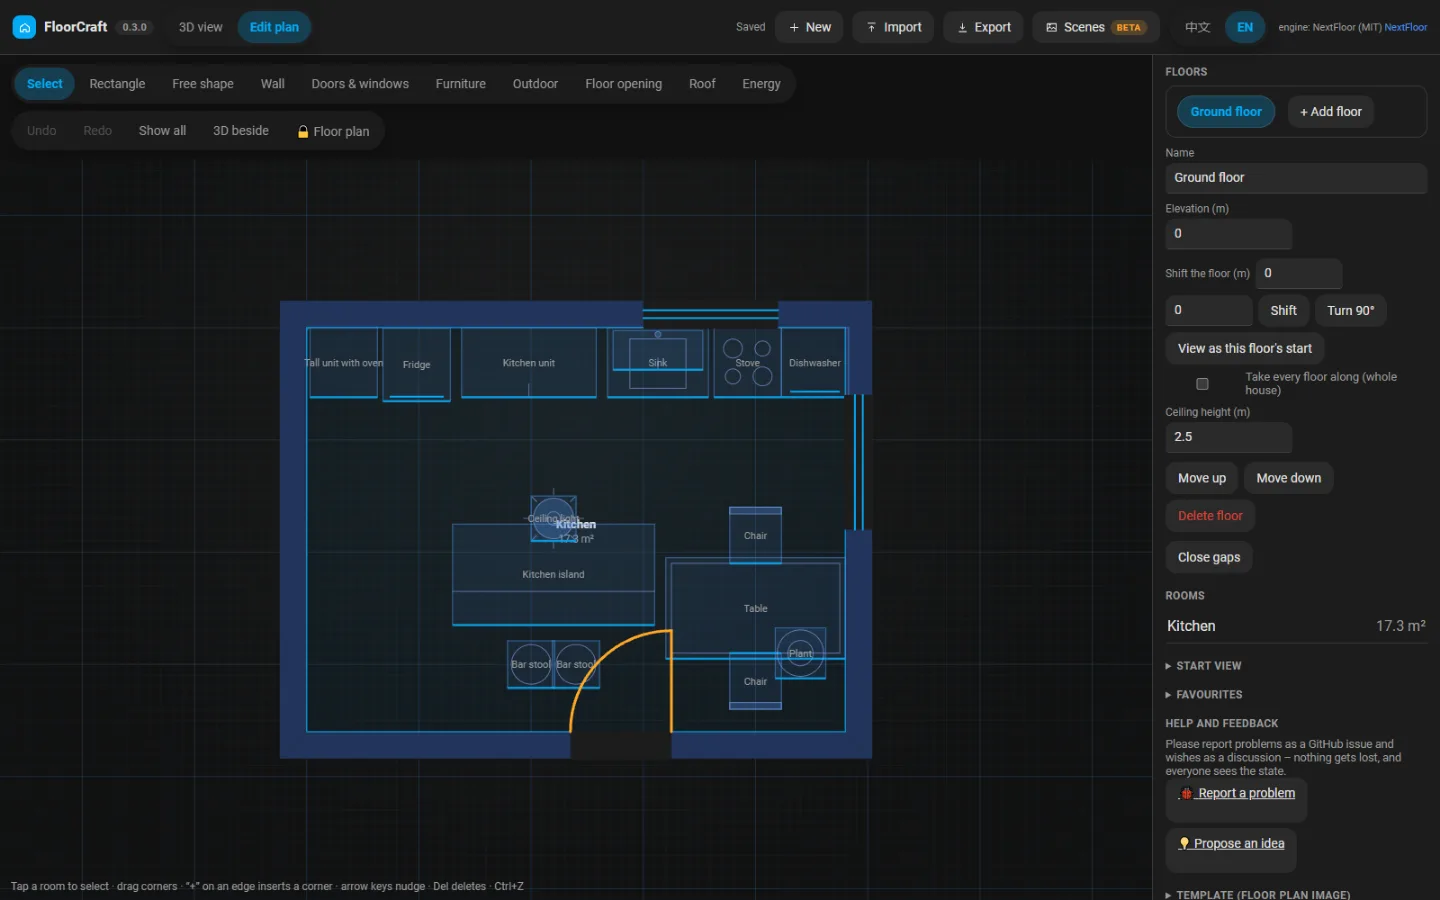
Task: Select the Stove burner symbol on the plan
Action: coord(747,363)
